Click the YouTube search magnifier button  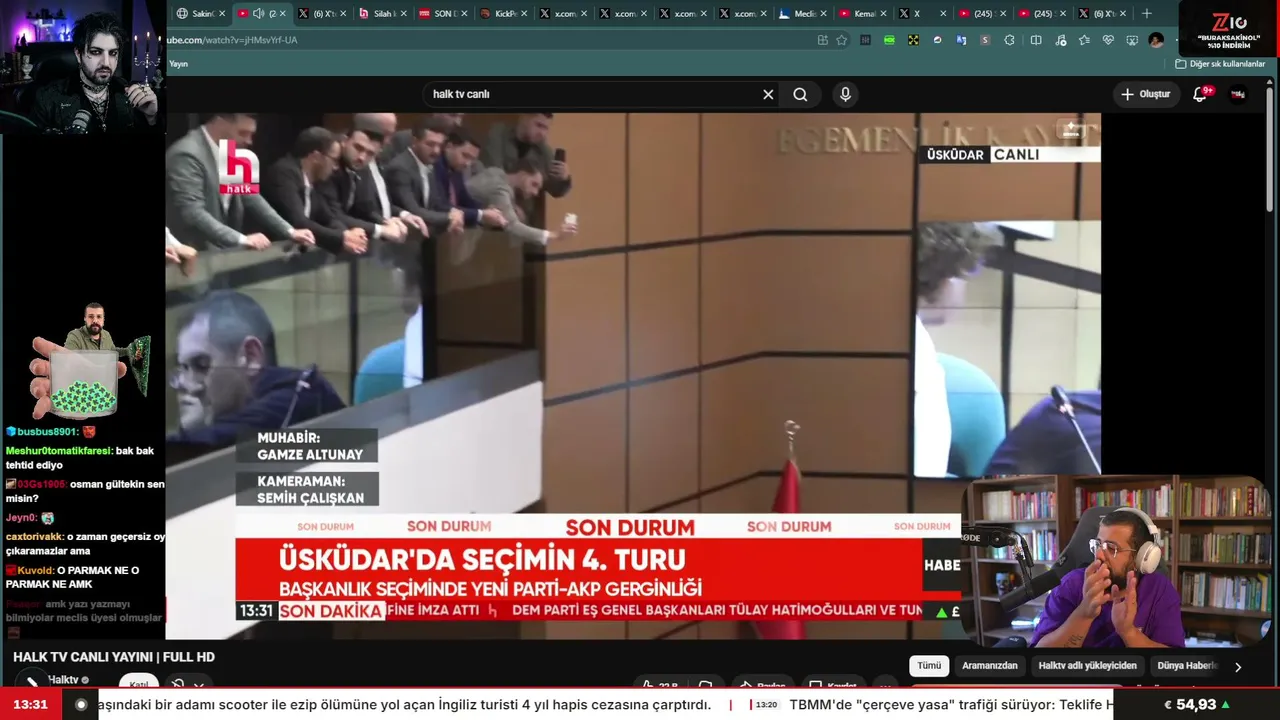tap(800, 94)
